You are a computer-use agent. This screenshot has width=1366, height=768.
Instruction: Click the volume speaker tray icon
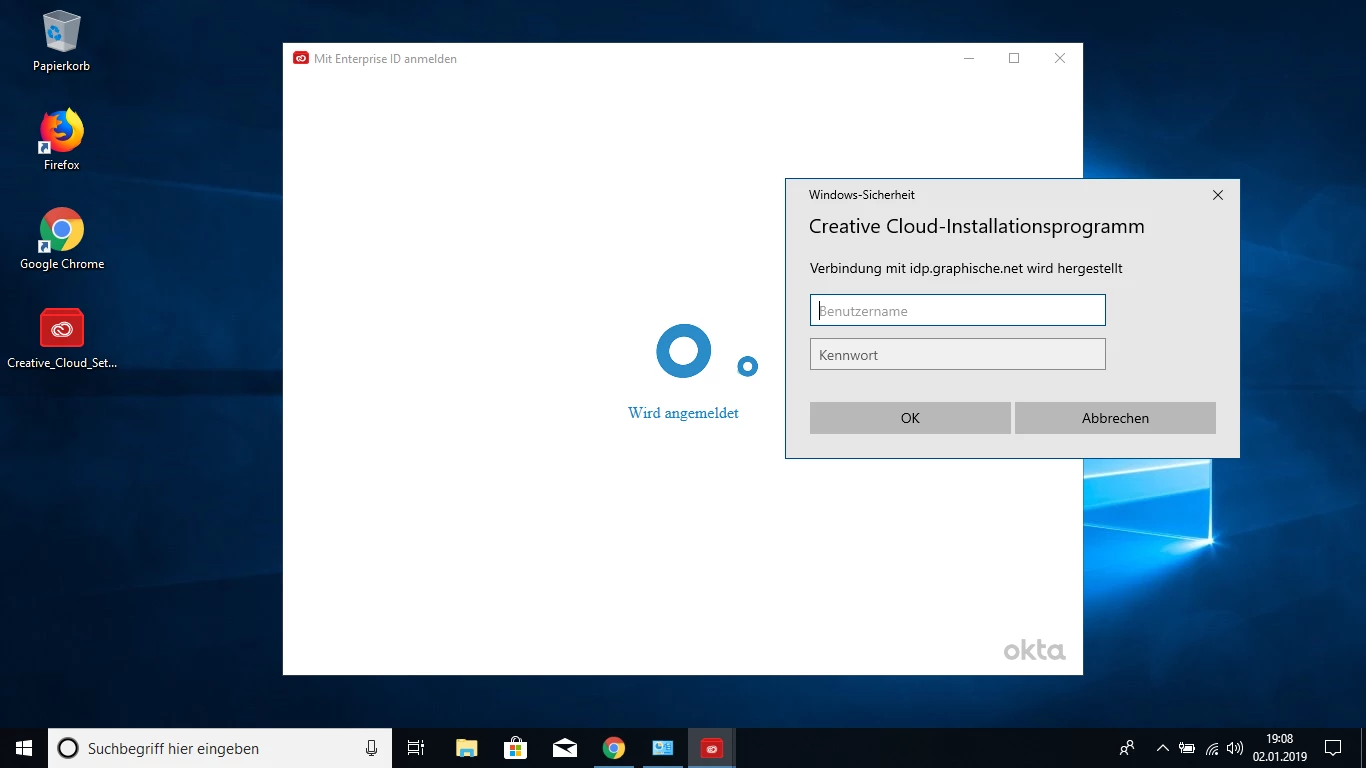coord(1235,748)
